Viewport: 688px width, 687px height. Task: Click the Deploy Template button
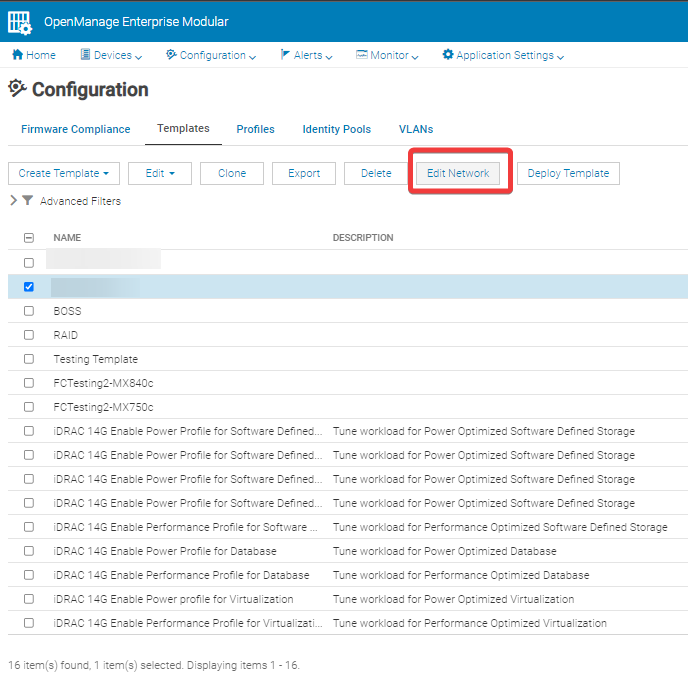[x=568, y=173]
